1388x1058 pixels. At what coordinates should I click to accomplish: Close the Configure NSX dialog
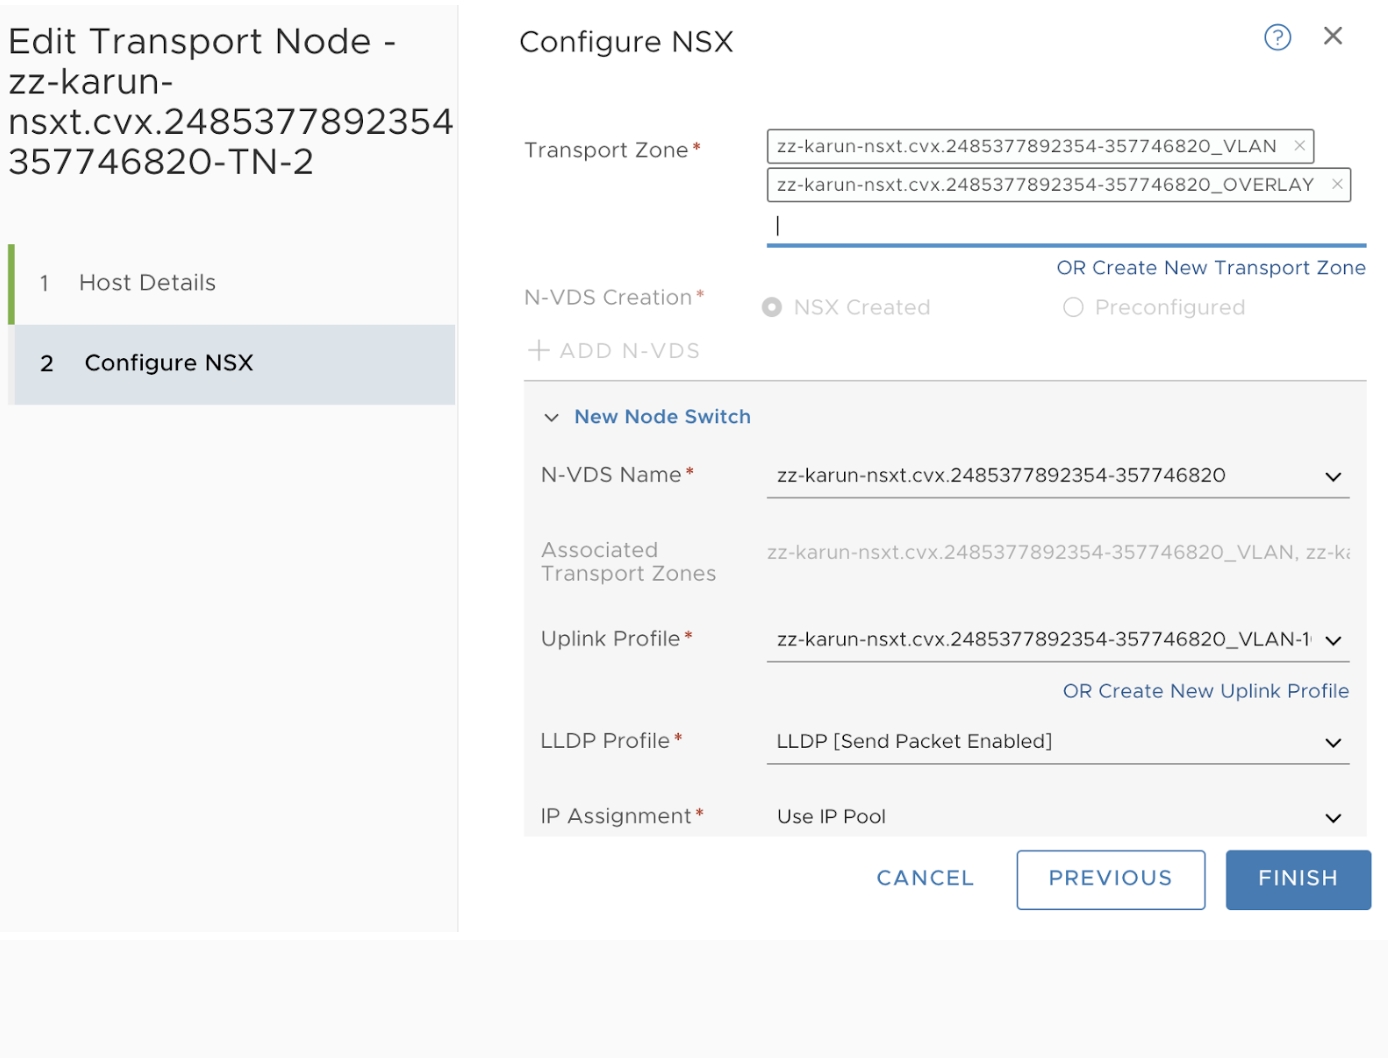[1332, 37]
